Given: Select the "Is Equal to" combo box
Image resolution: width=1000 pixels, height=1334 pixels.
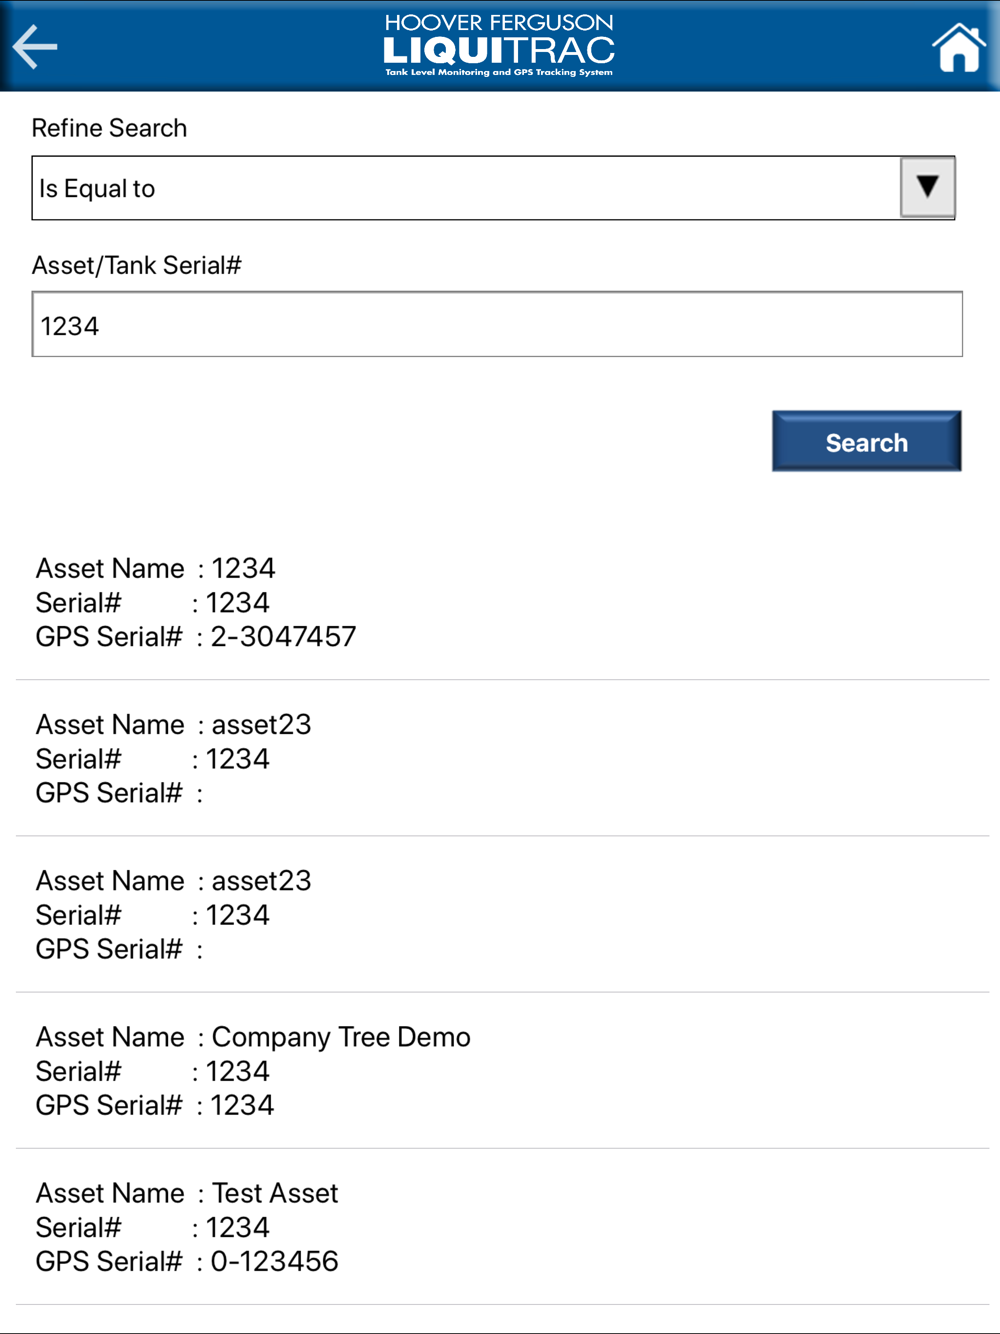Looking at the screenshot, I should pyautogui.click(x=466, y=188).
